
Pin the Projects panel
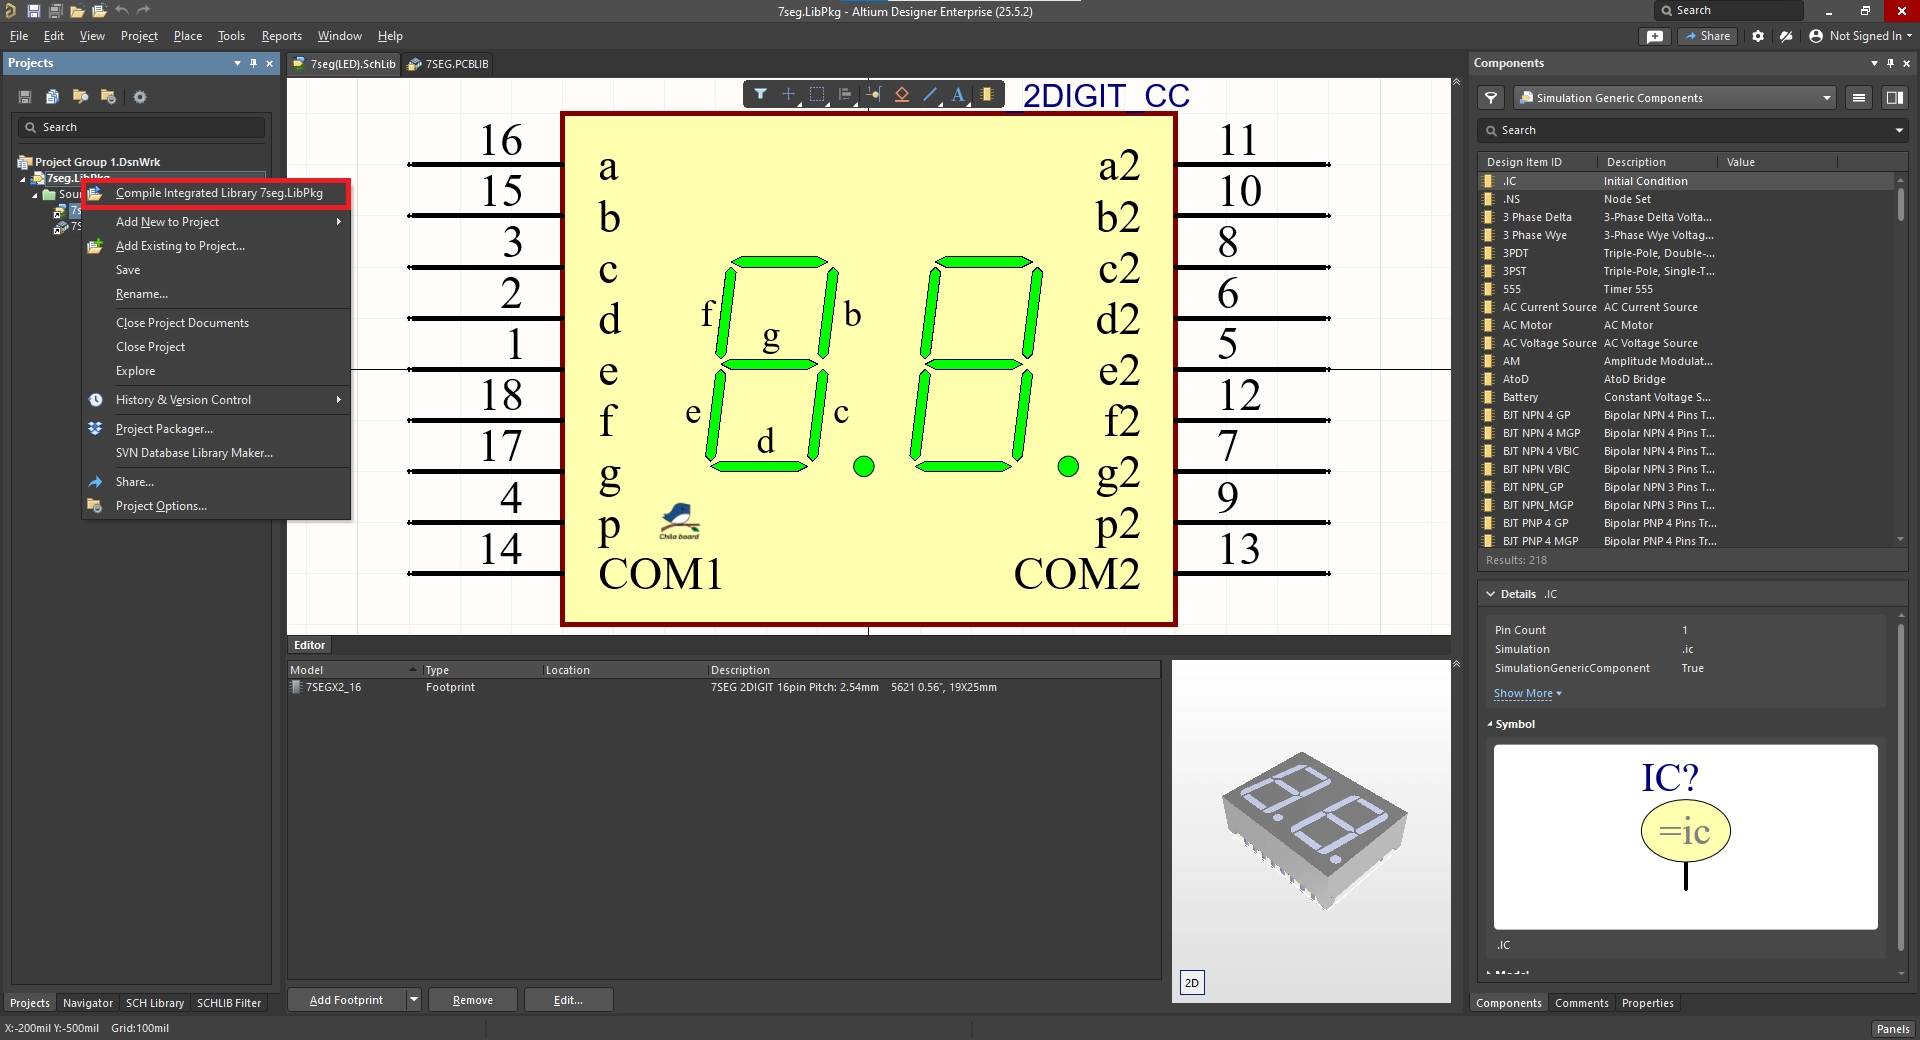[x=253, y=63]
